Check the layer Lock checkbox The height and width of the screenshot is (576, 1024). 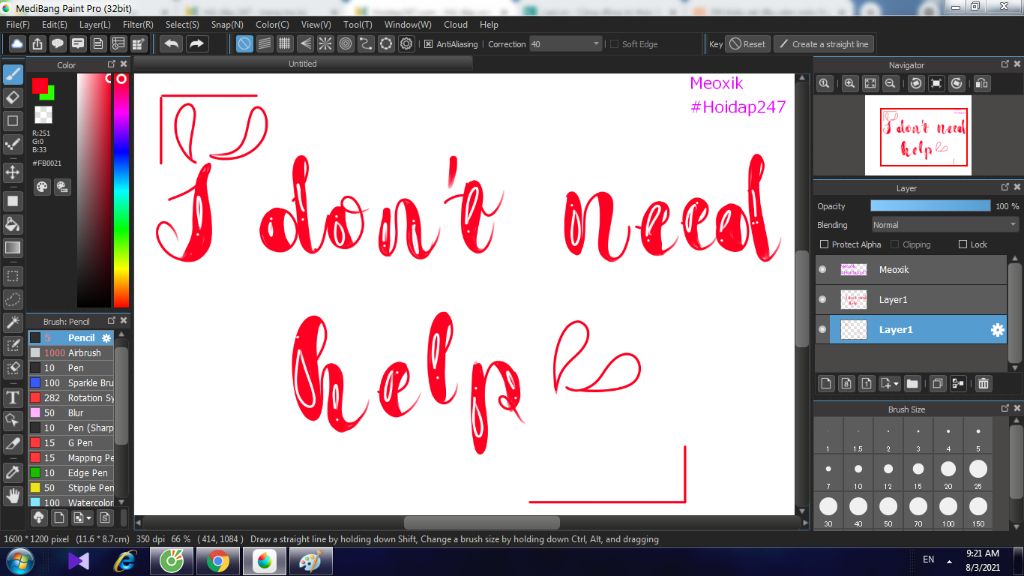click(x=963, y=244)
